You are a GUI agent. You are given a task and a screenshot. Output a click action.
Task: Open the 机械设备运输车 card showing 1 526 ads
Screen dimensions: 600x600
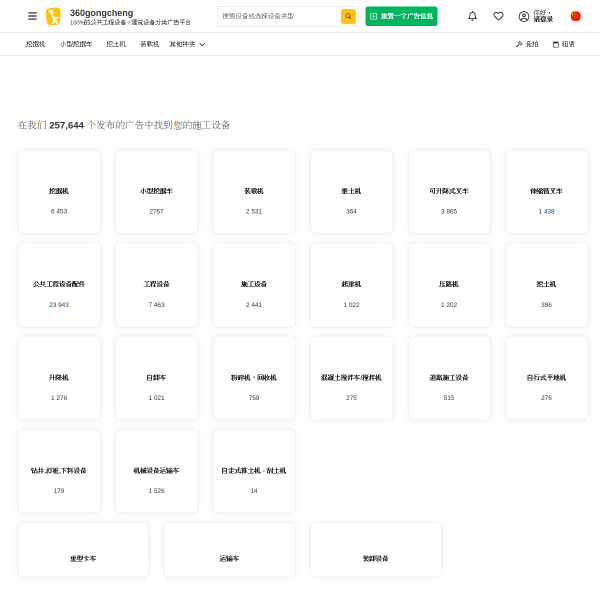(x=157, y=471)
